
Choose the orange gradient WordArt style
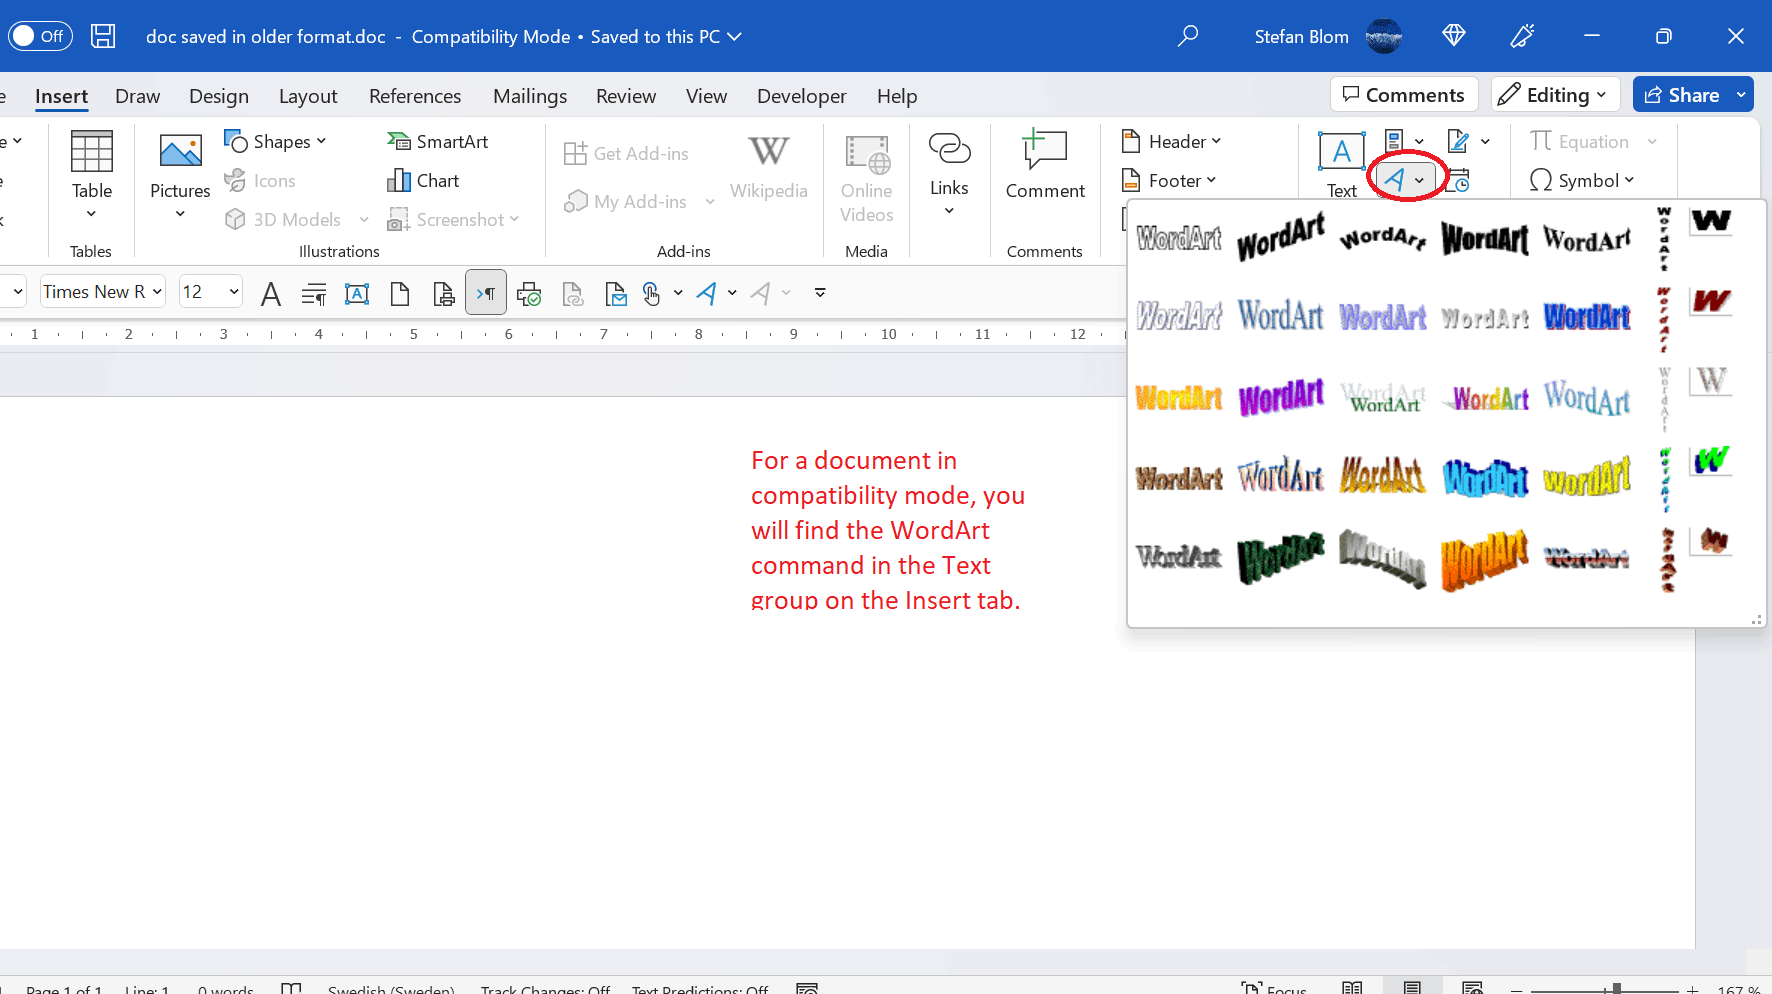[1179, 397]
